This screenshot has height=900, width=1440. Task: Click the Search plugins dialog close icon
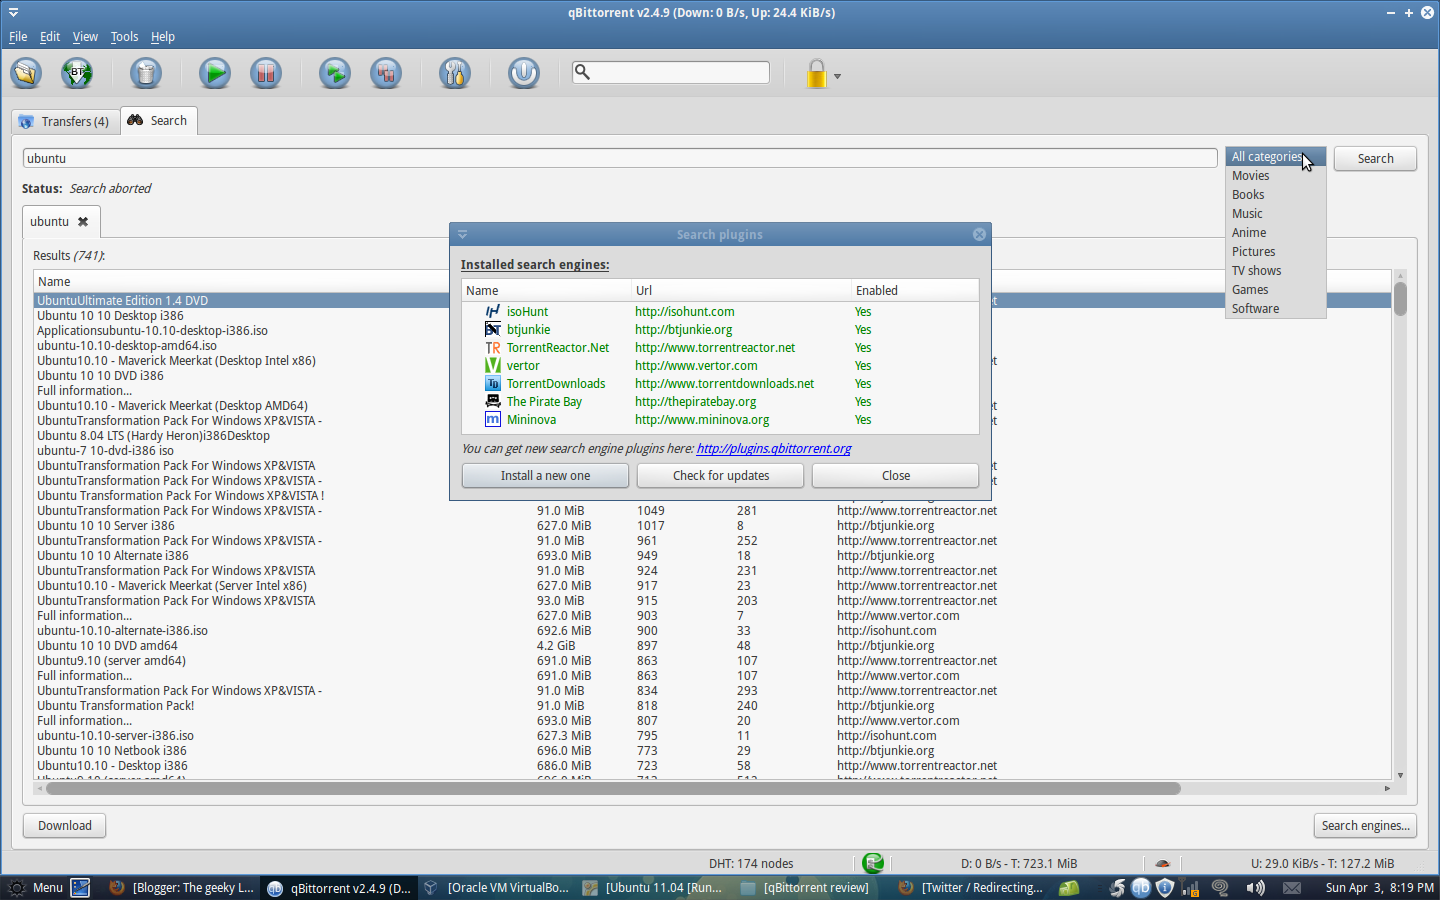click(x=979, y=234)
